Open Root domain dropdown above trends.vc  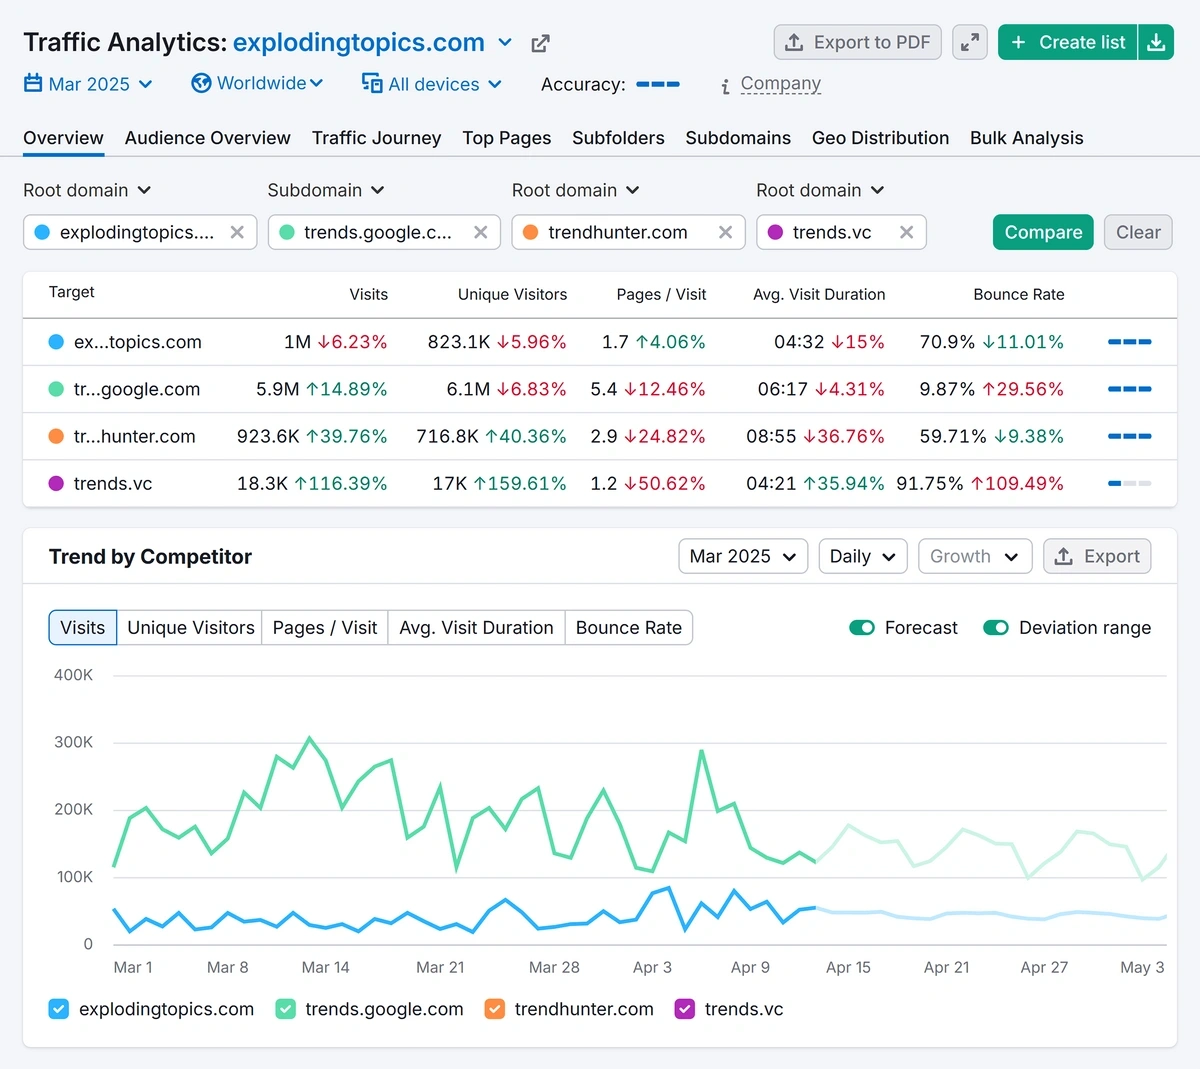click(x=820, y=190)
